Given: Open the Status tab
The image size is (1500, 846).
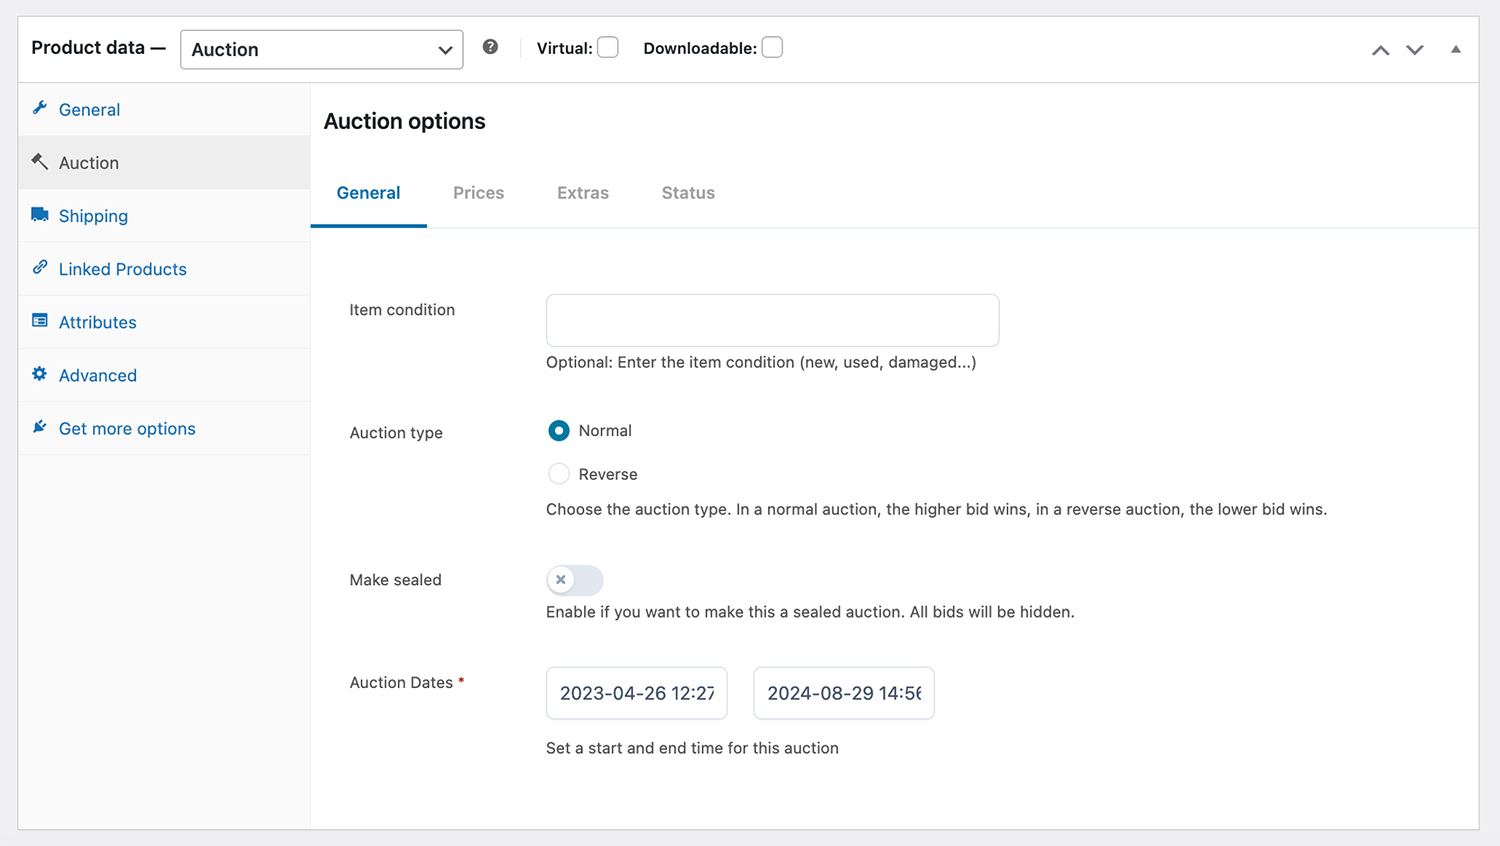Looking at the screenshot, I should (688, 193).
